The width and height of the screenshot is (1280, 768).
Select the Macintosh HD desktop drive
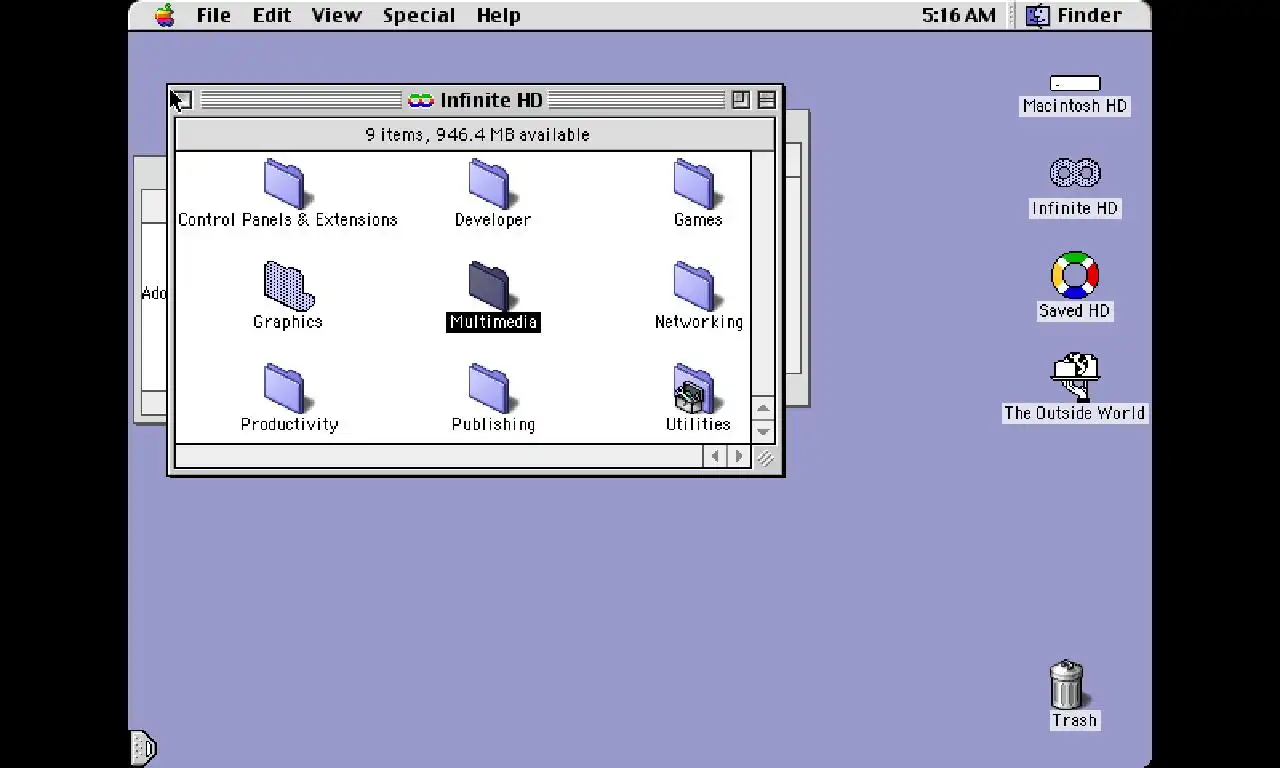[x=1075, y=84]
